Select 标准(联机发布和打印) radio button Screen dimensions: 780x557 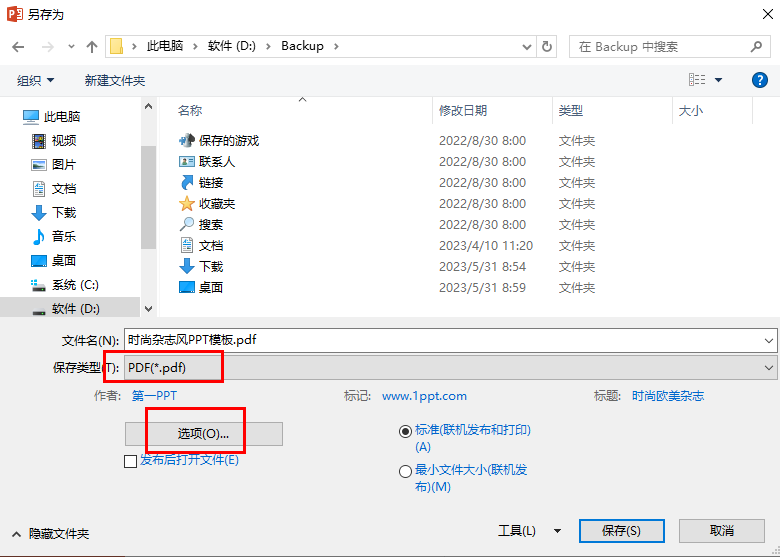[405, 431]
